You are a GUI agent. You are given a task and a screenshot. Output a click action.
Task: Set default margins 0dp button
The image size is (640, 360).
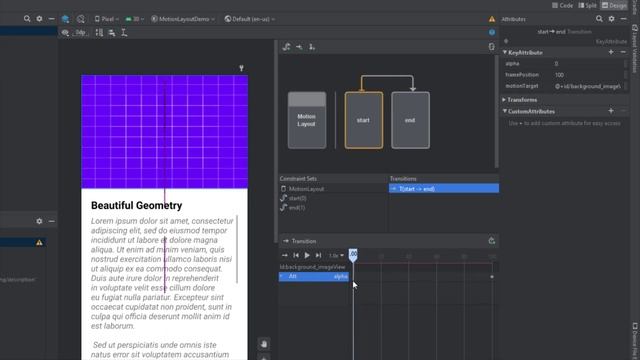pos(80,33)
